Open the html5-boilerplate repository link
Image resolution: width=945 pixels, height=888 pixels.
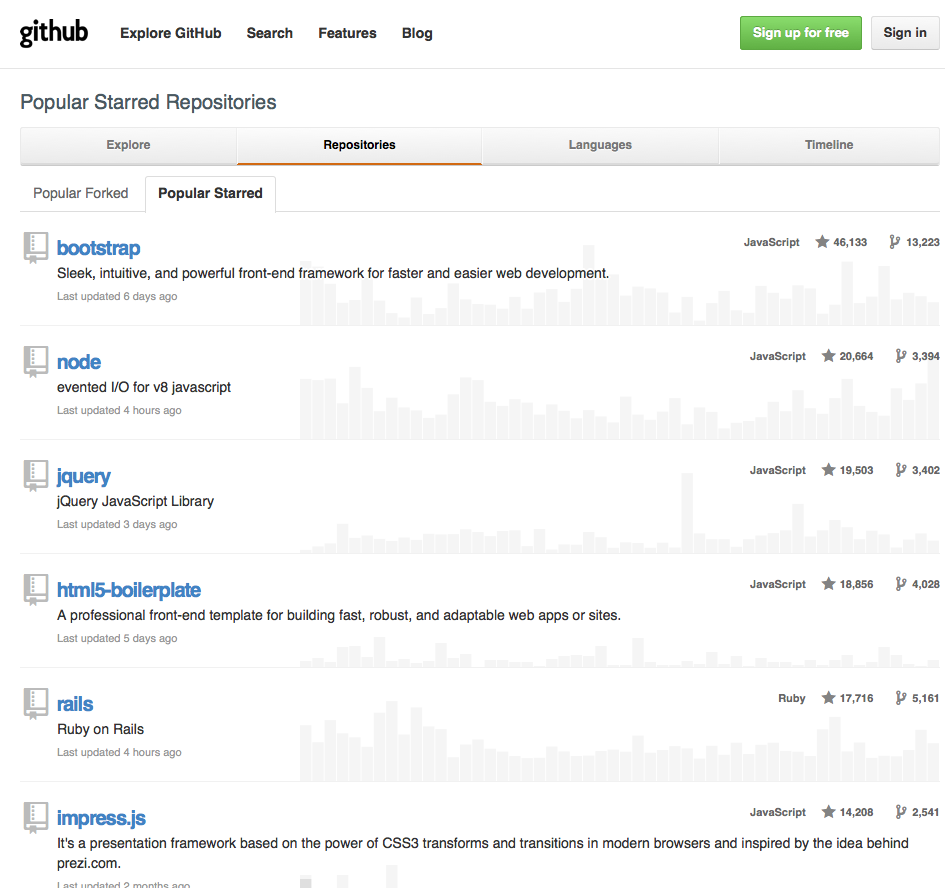[x=129, y=590]
